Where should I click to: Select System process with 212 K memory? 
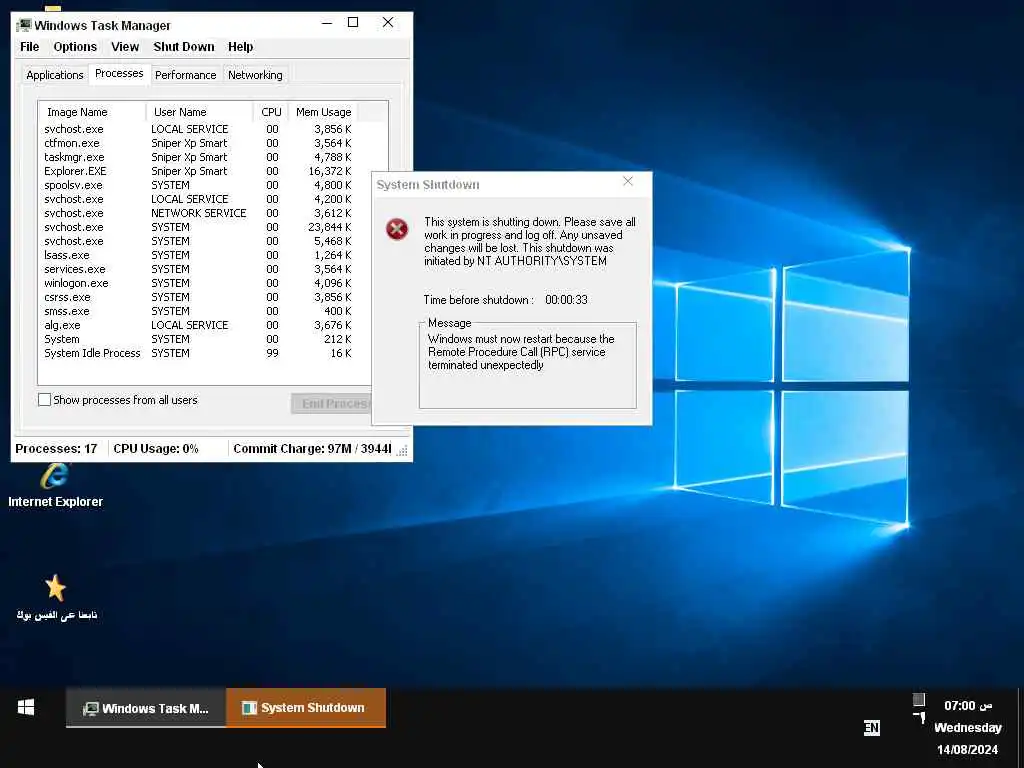click(x=198, y=340)
